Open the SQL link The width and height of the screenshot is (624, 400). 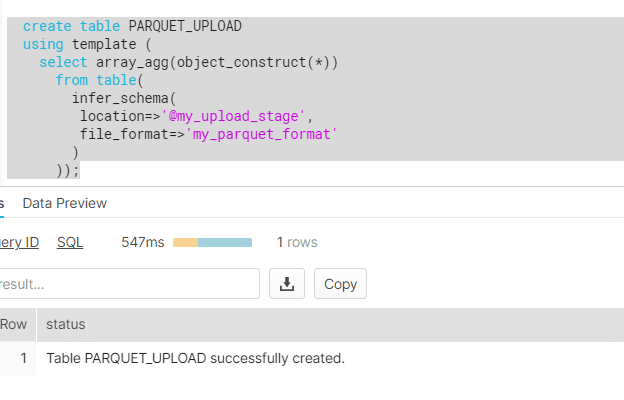(x=70, y=242)
